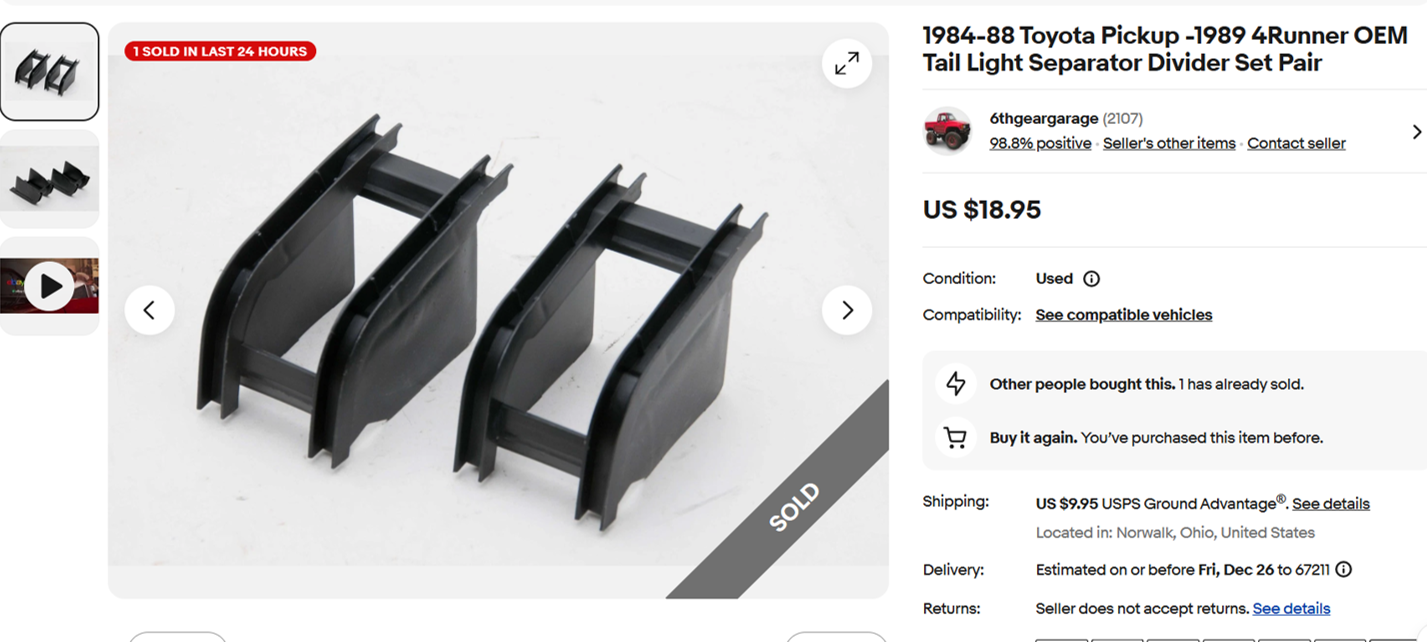This screenshot has height=642, width=1427.
Task: Open the 6thgeargarage seller name
Action: [1044, 119]
